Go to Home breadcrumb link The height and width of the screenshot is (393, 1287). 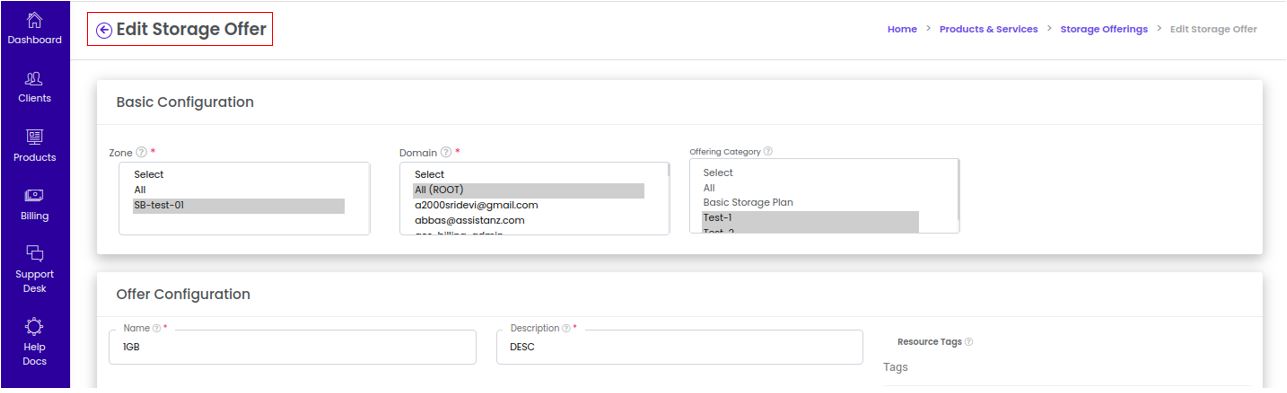(x=902, y=29)
